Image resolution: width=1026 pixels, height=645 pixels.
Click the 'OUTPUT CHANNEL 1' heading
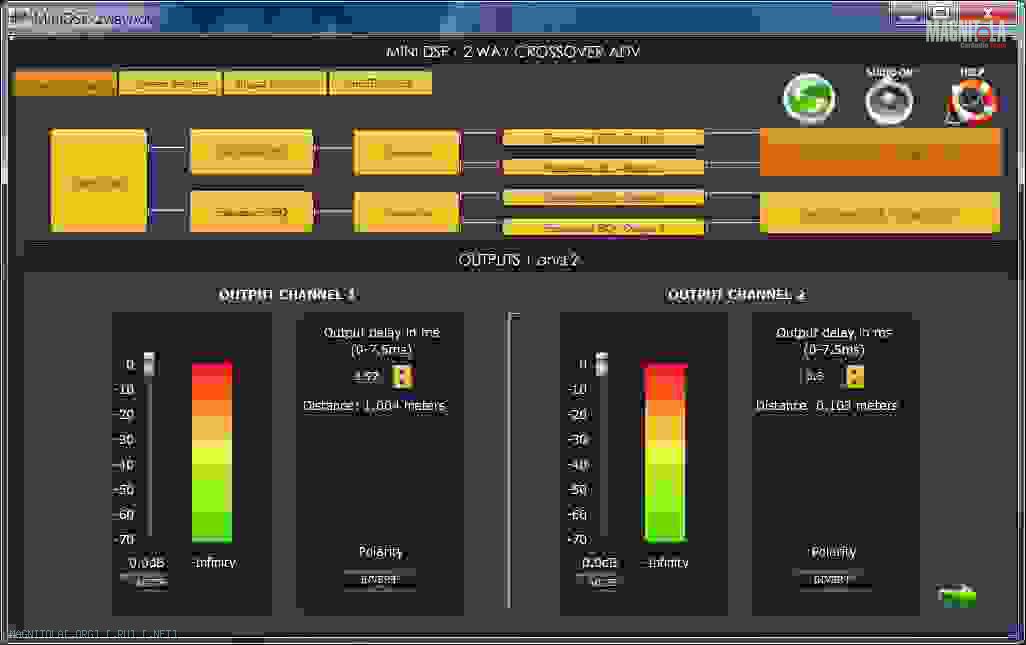pos(288,295)
